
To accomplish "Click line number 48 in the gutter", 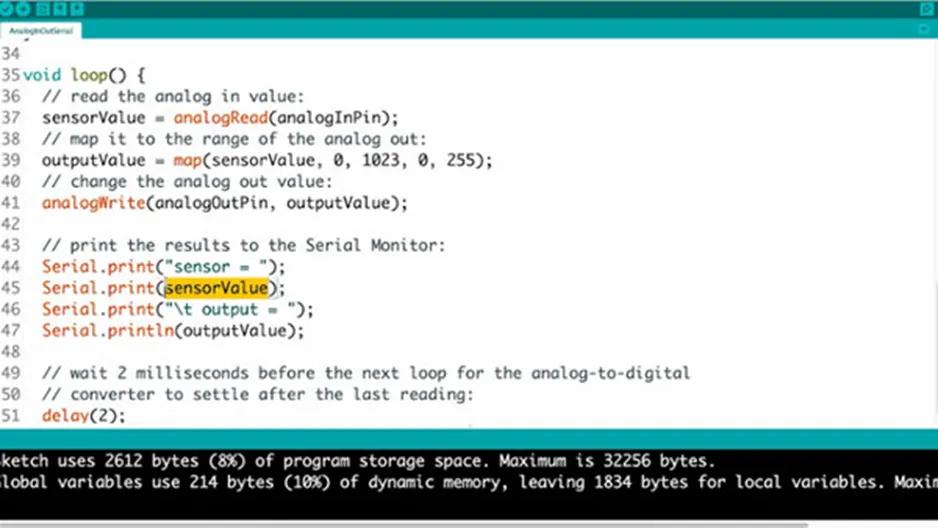I will 10,352.
